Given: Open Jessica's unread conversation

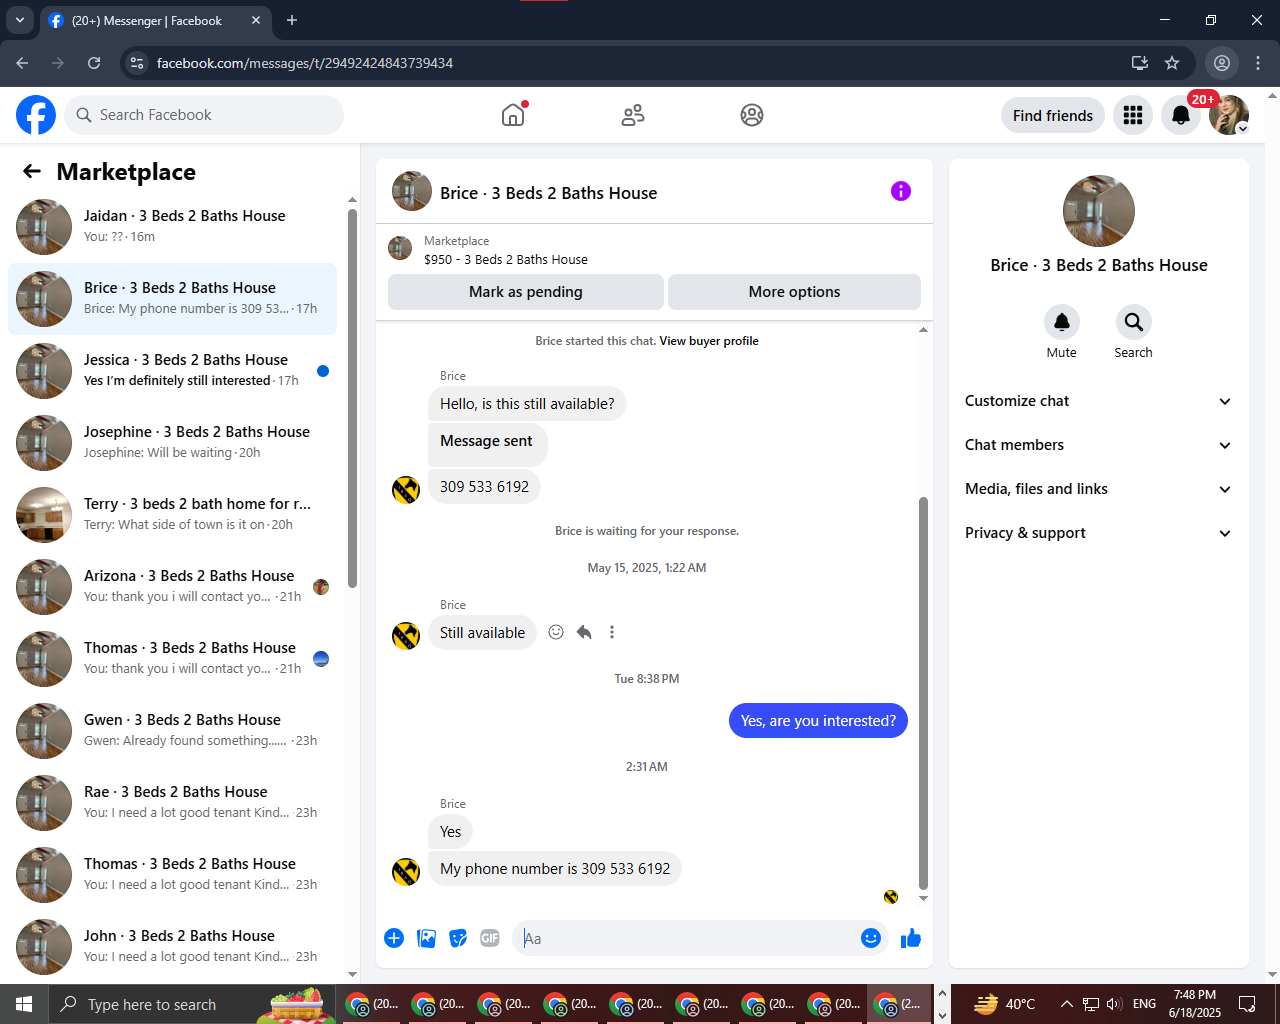Looking at the screenshot, I should click(172, 371).
